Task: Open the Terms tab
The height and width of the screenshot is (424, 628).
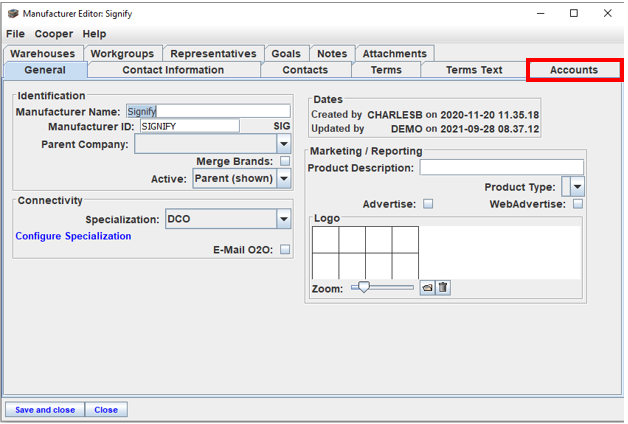Action: coord(386,70)
